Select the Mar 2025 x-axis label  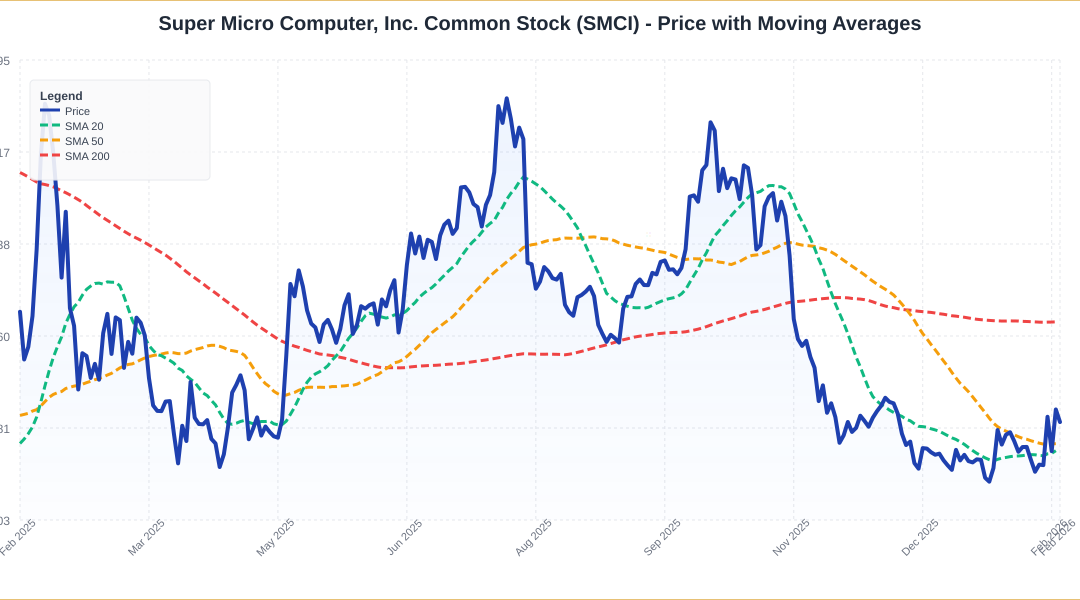point(147,536)
